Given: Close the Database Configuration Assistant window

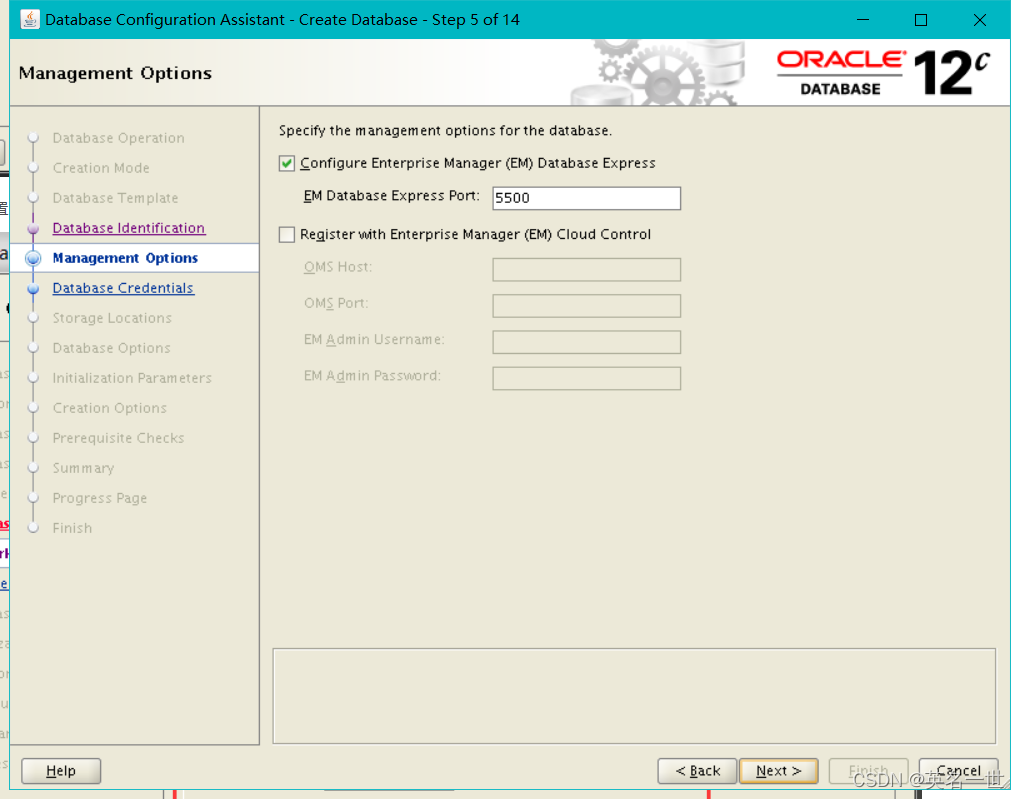Looking at the screenshot, I should point(980,20).
